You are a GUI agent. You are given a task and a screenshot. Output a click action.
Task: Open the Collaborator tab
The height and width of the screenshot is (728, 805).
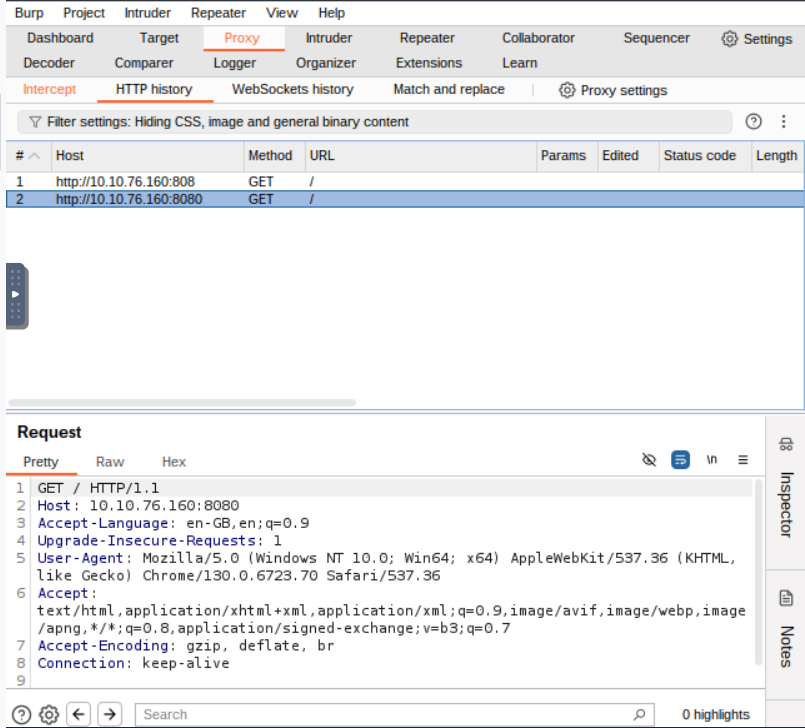click(x=538, y=38)
